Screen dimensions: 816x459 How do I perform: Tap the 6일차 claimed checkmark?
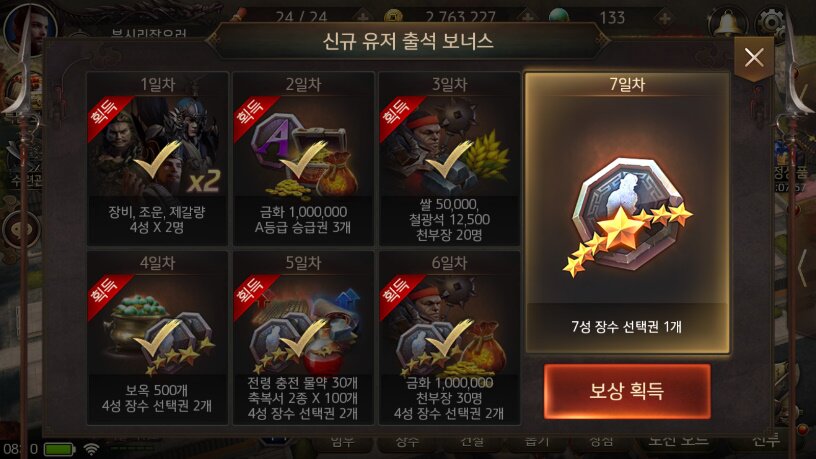[450, 339]
